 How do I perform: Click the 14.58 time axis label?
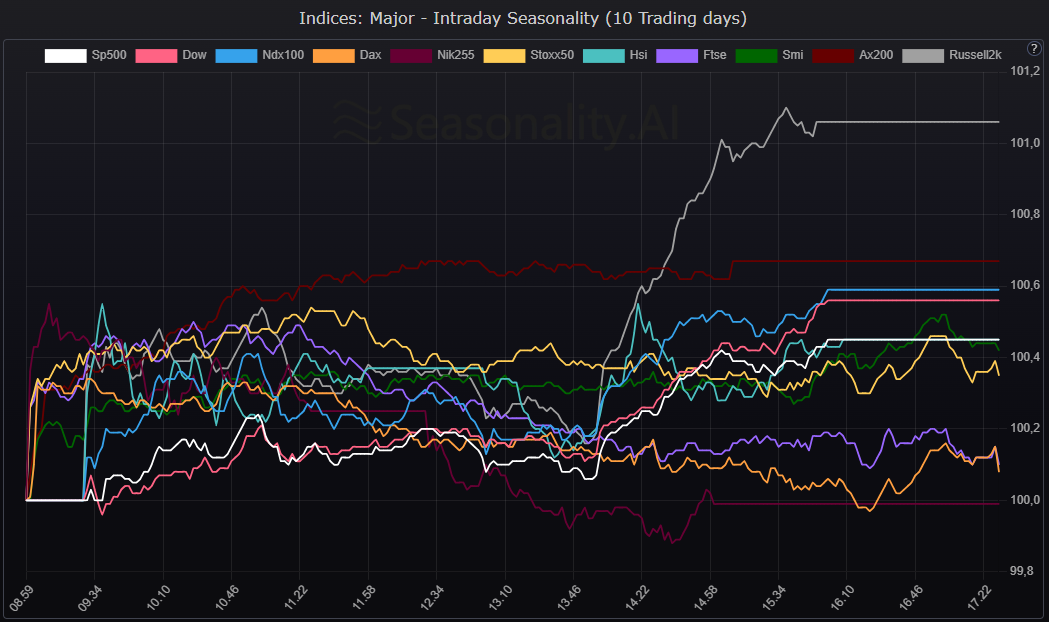(x=704, y=598)
